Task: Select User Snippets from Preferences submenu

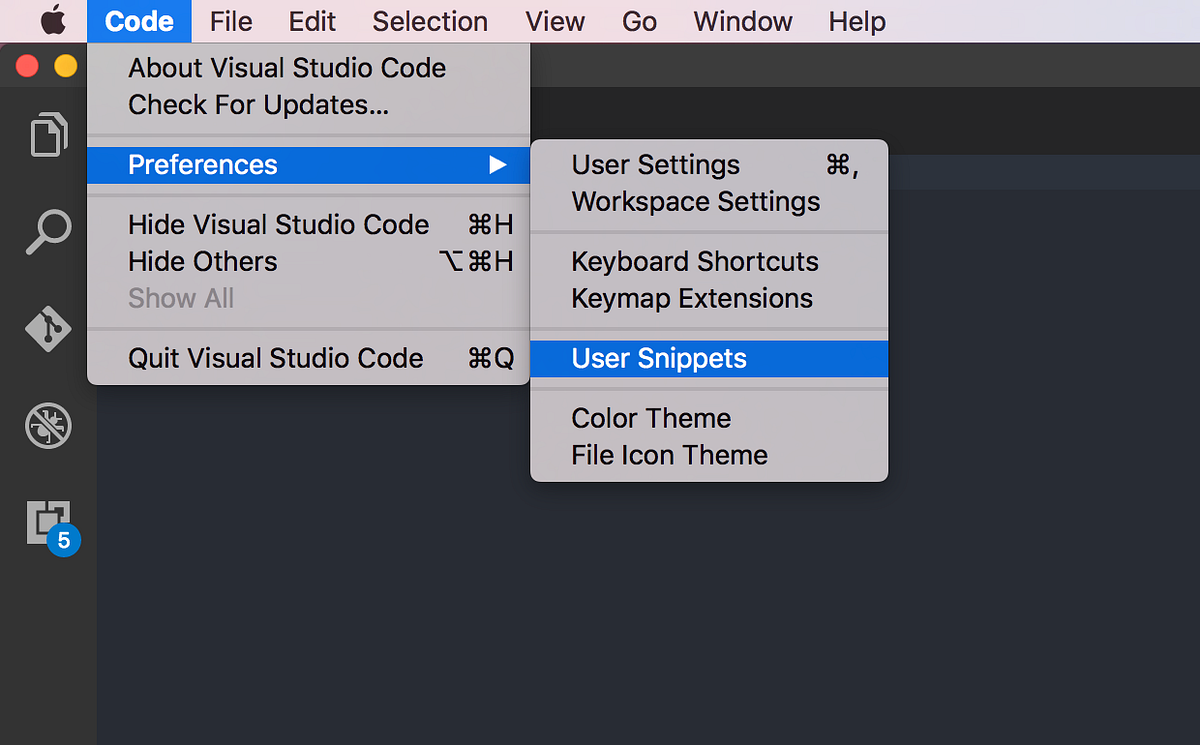Action: (659, 359)
